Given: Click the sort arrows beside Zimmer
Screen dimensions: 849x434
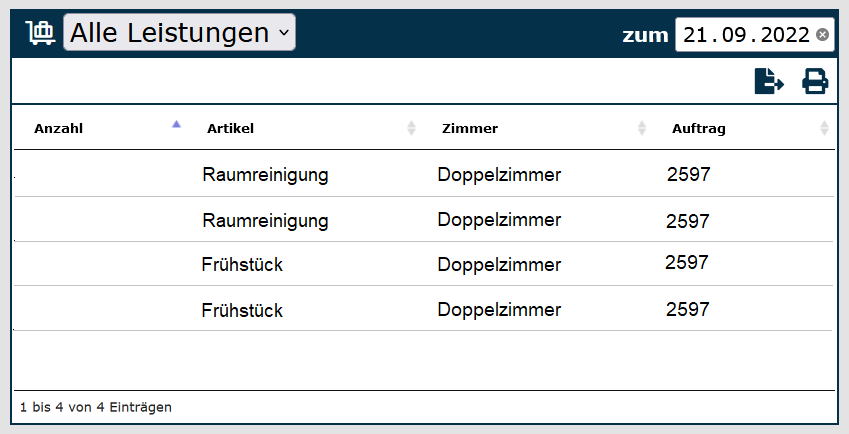Looking at the screenshot, I should [641, 129].
